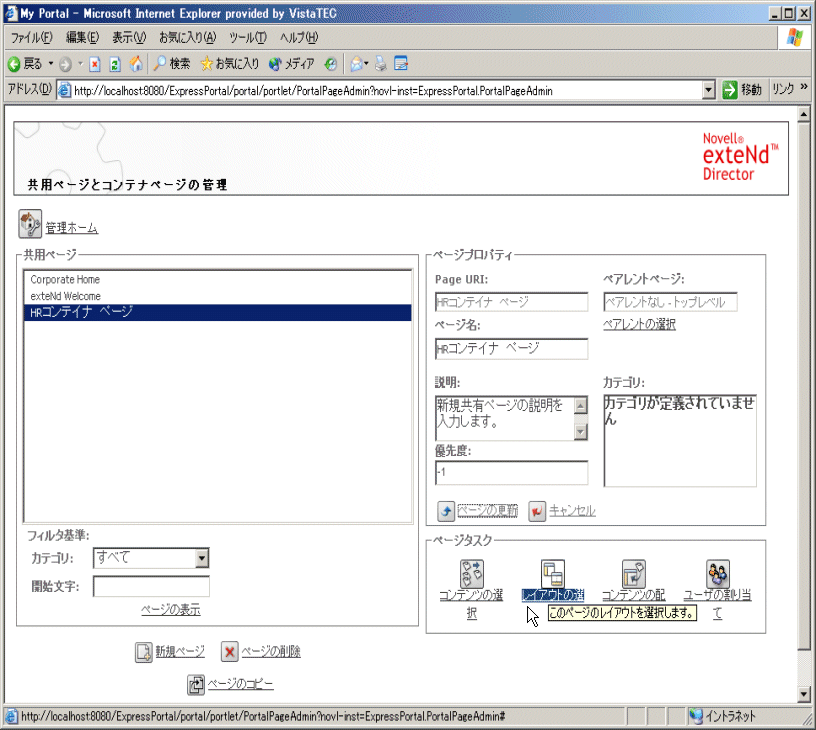Open the Help (ヘルプ) menu
The image size is (816, 730).
299,37
